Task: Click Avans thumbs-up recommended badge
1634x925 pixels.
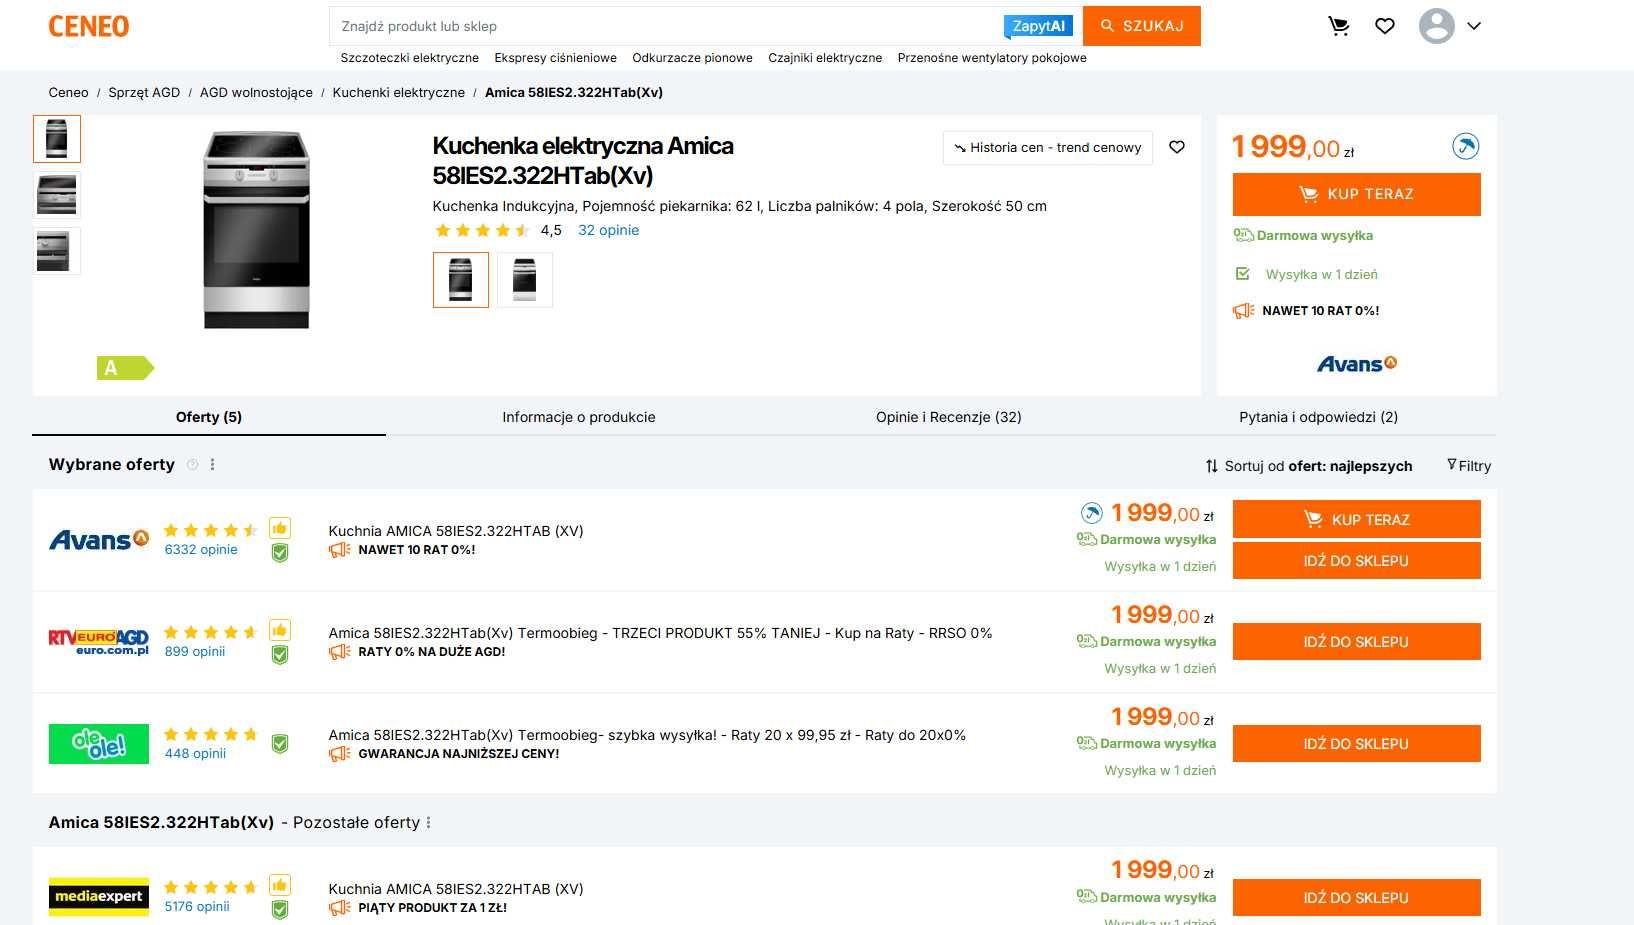Action: [280, 528]
